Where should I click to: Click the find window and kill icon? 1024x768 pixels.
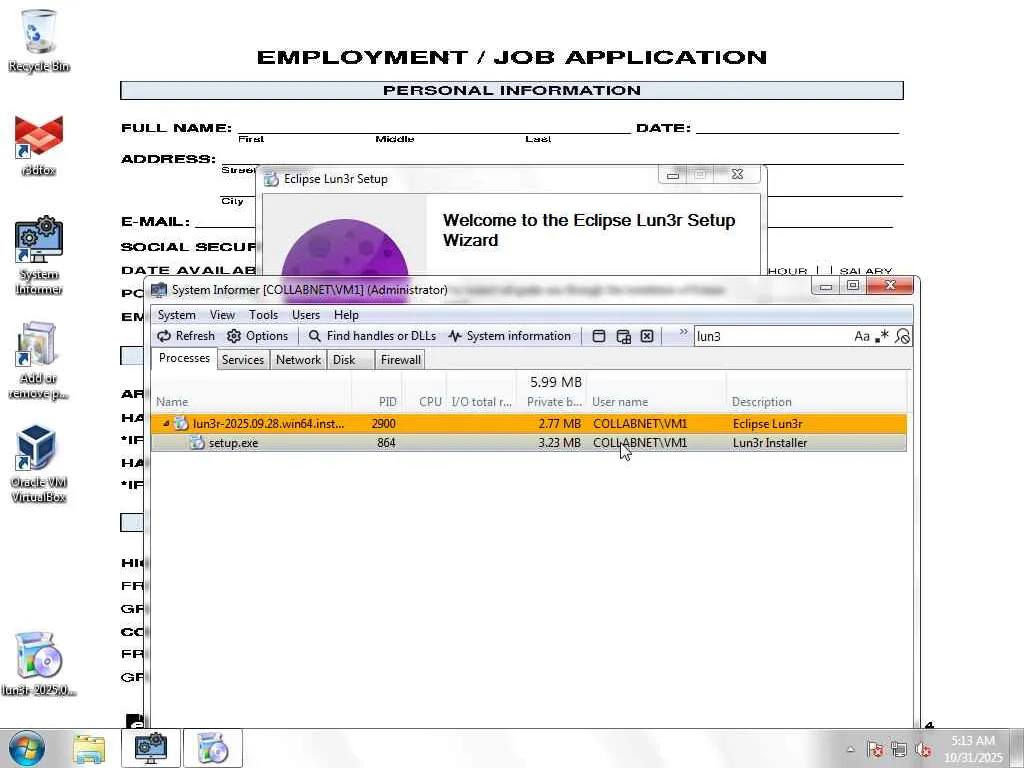(x=647, y=336)
